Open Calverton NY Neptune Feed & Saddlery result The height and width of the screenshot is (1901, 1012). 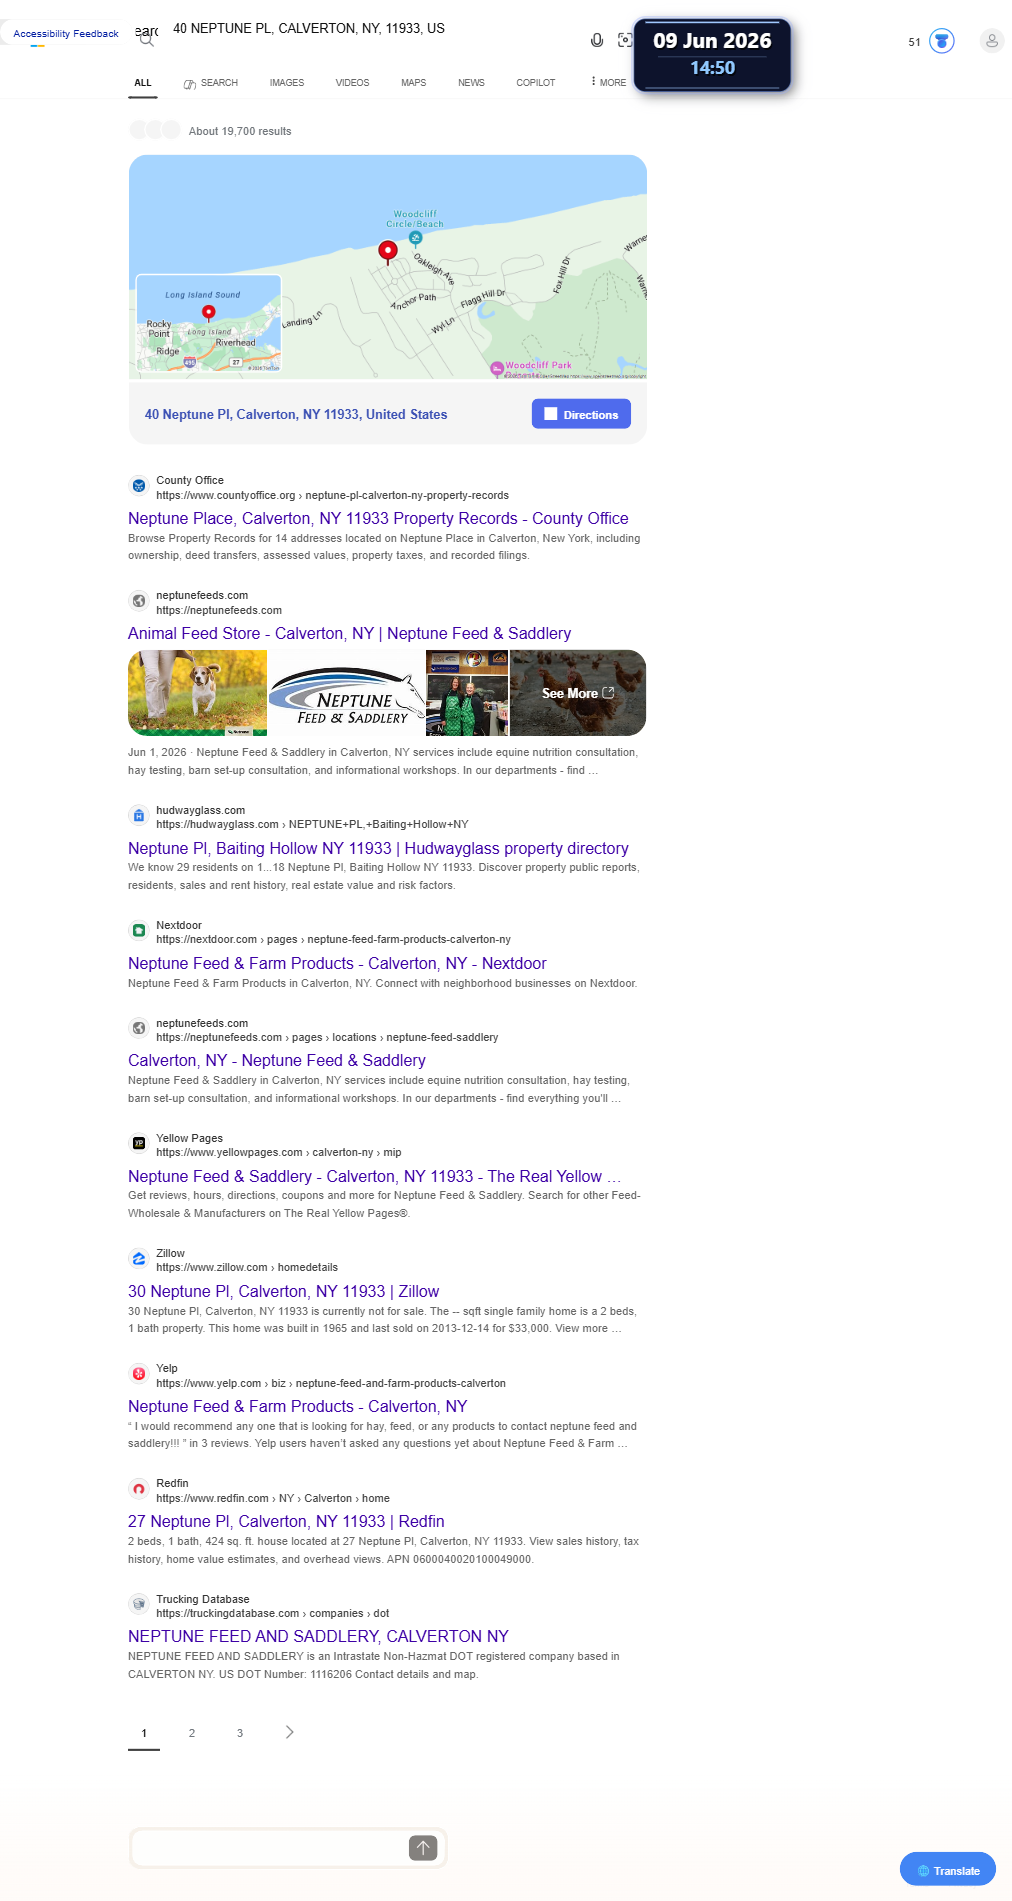tap(277, 1060)
